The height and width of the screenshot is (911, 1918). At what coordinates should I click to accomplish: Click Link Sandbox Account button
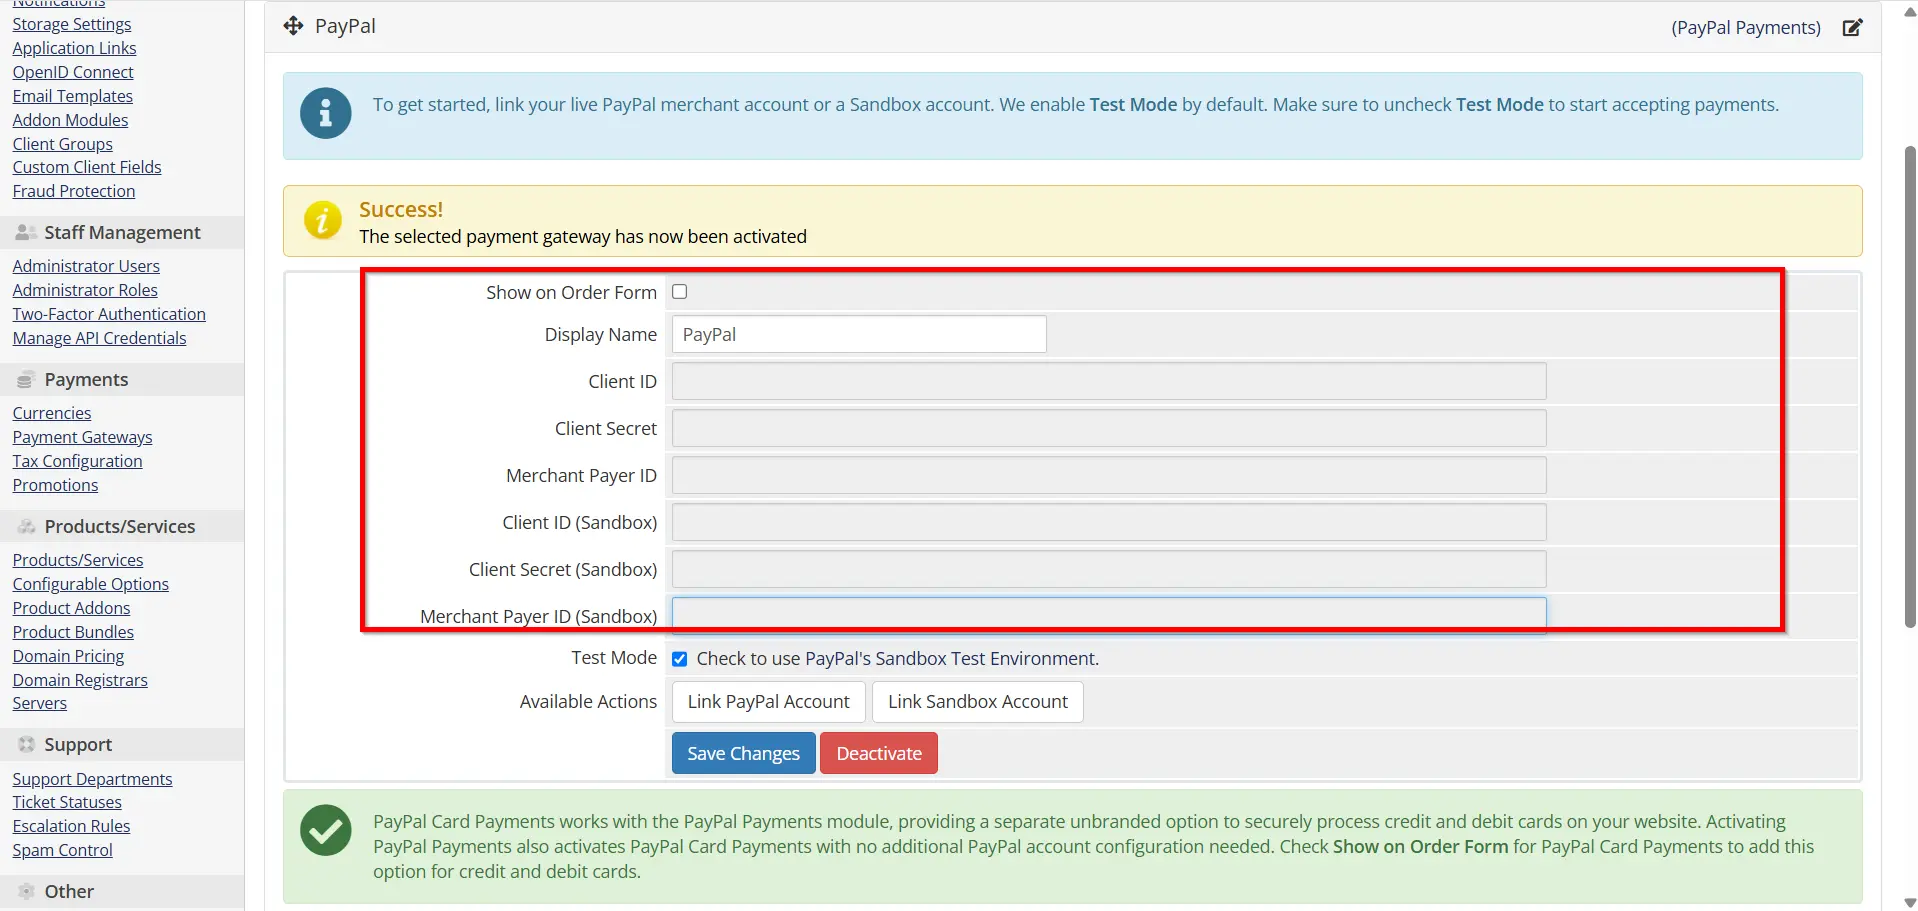pos(978,702)
